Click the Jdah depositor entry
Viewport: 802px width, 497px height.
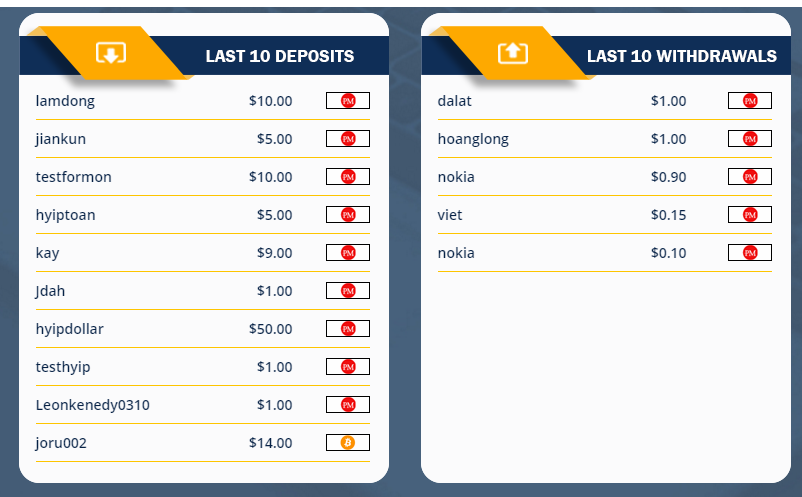(x=50, y=291)
